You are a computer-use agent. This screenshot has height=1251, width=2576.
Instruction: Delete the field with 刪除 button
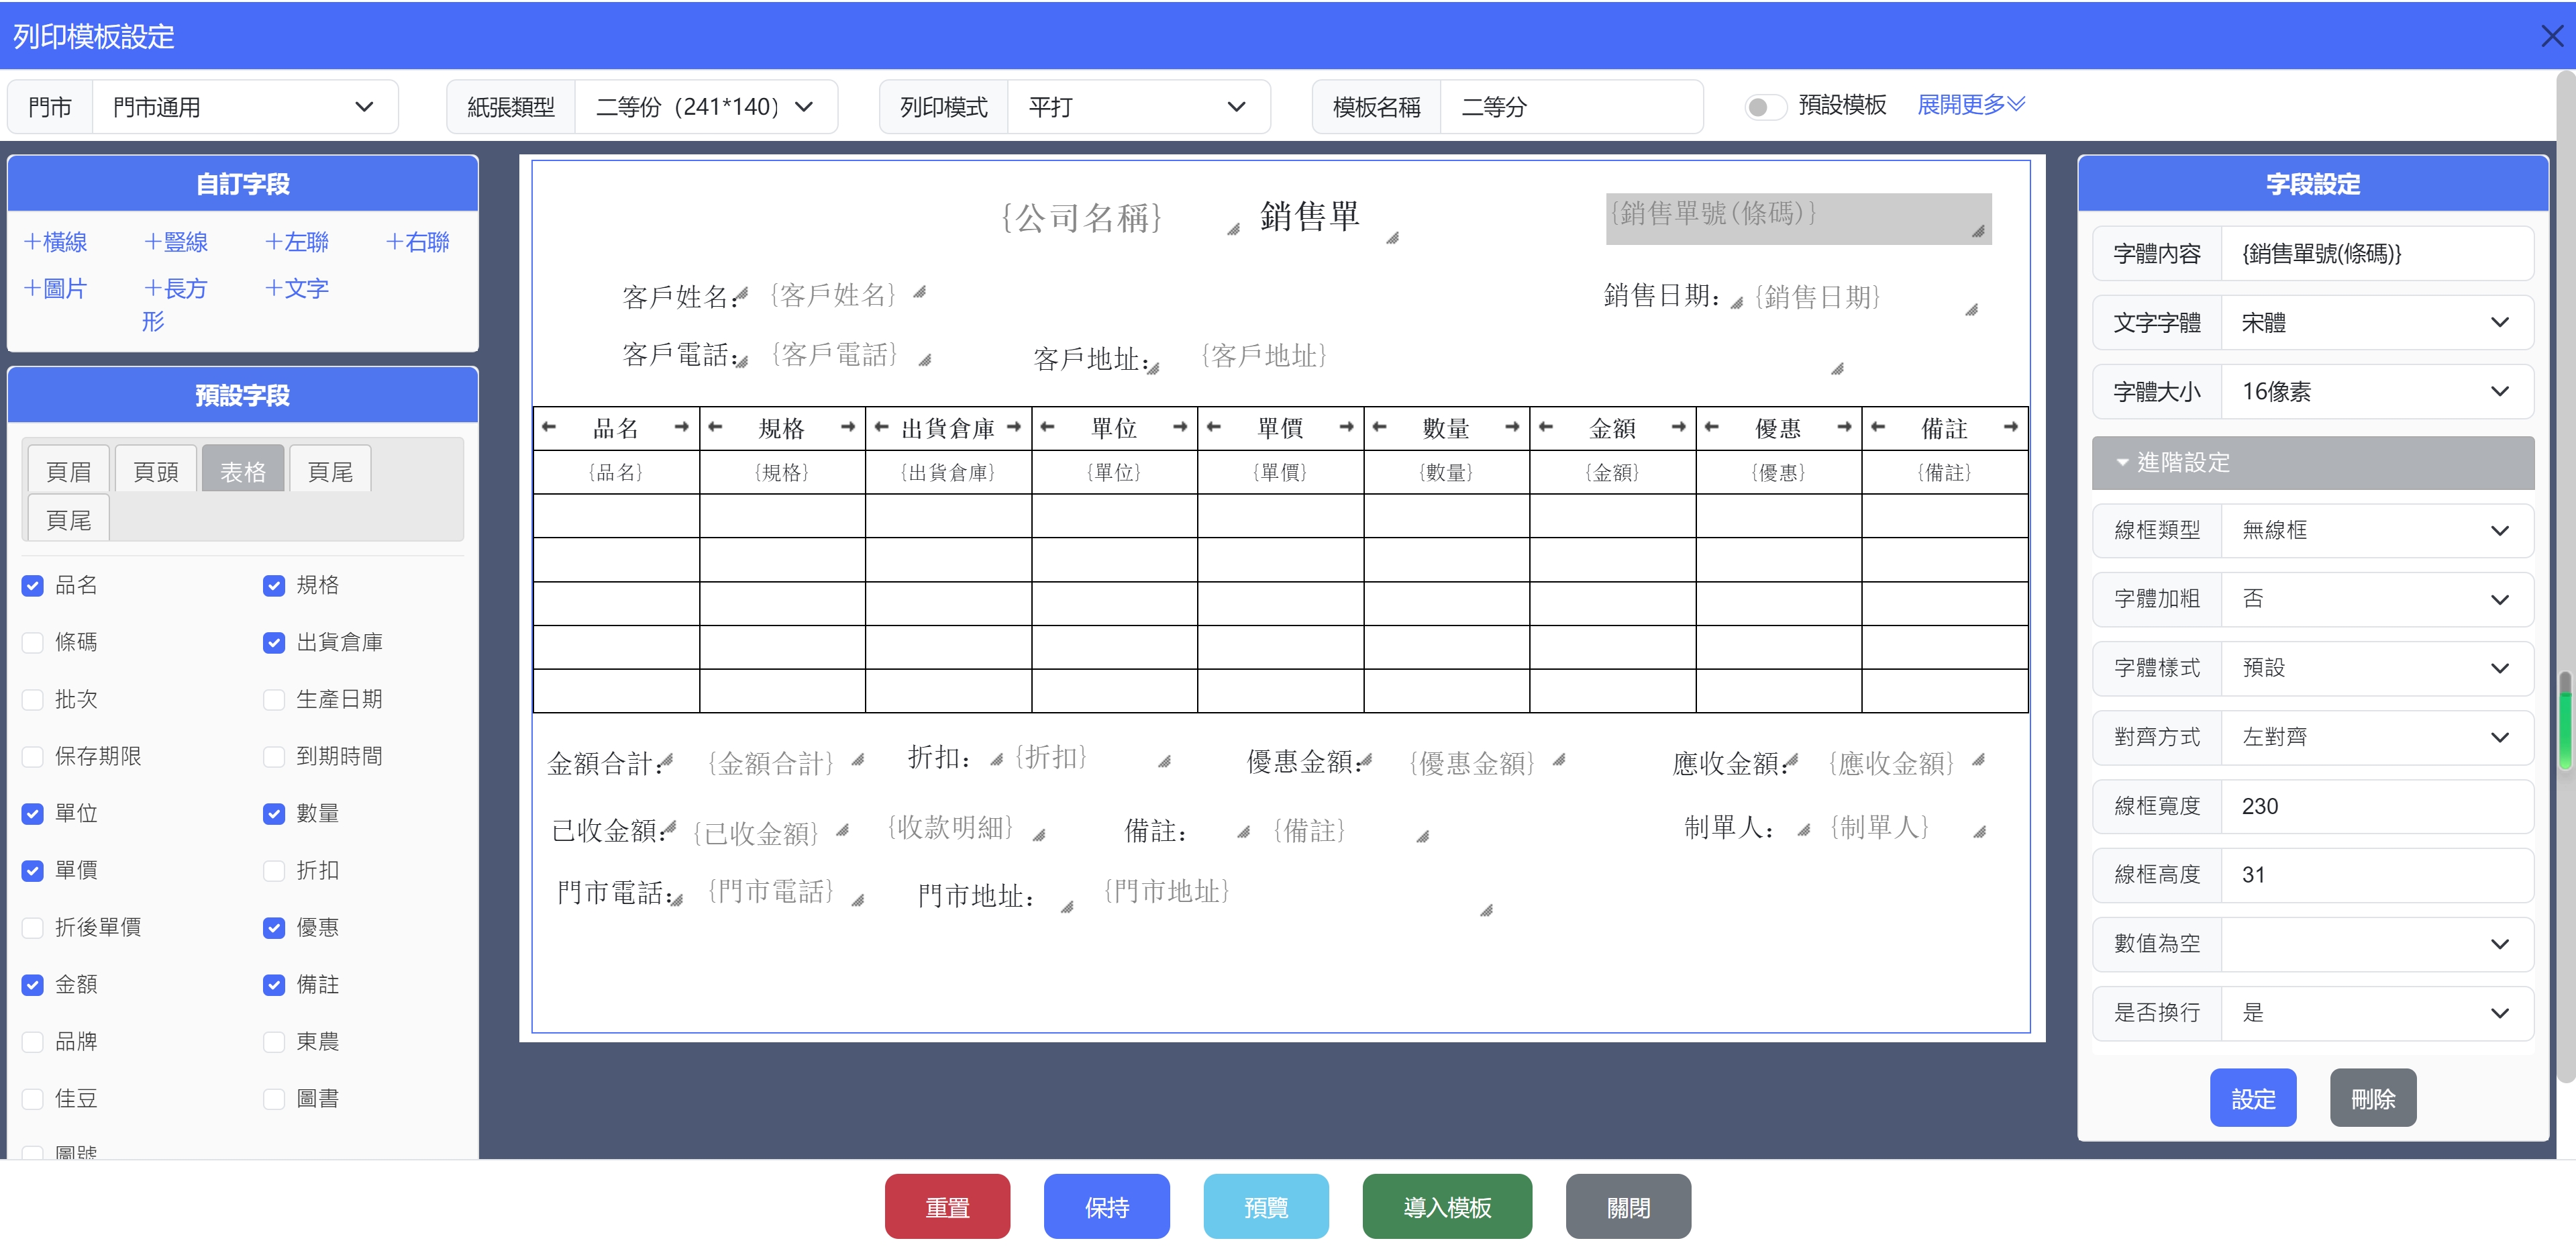coord(2373,1098)
